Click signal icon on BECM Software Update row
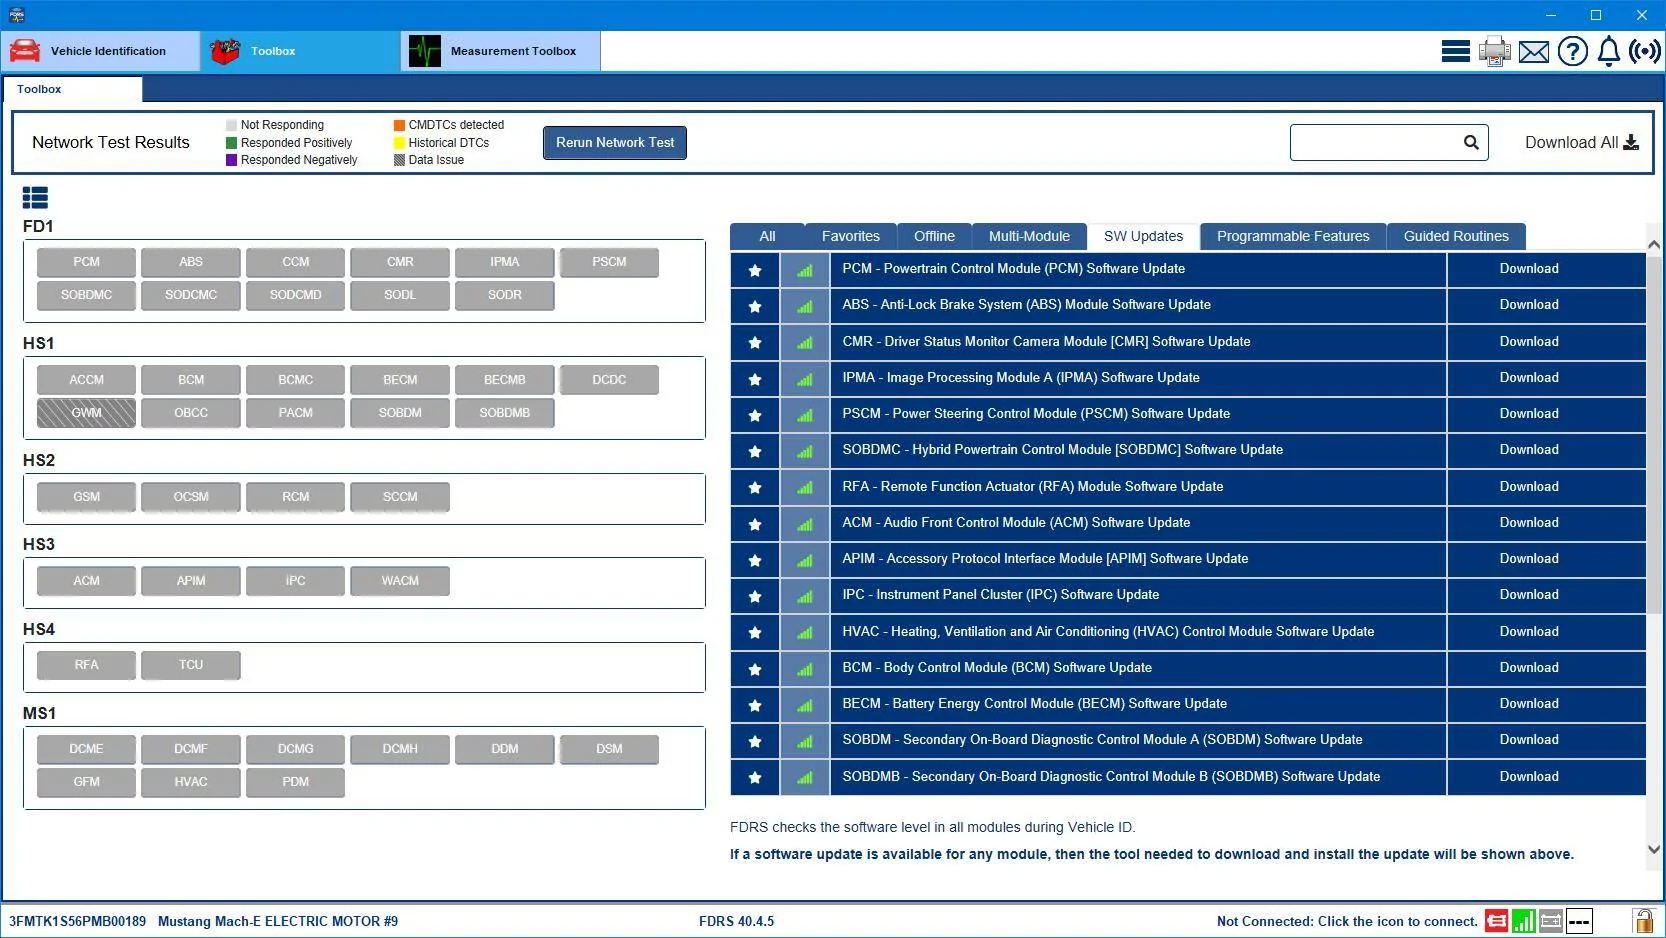Viewport: 1666px width, 938px height. 805,705
